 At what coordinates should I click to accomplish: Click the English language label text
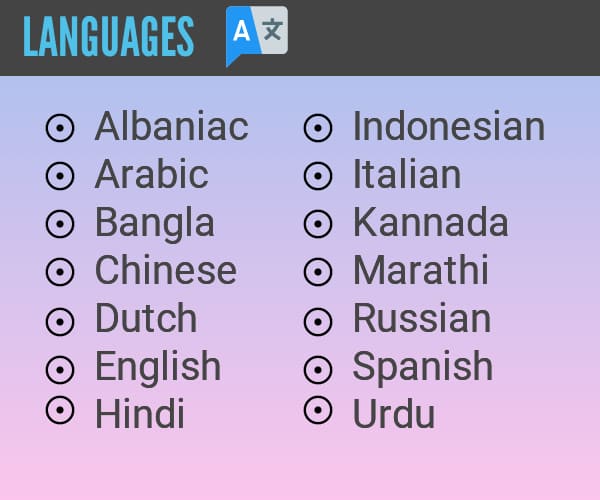tap(158, 367)
